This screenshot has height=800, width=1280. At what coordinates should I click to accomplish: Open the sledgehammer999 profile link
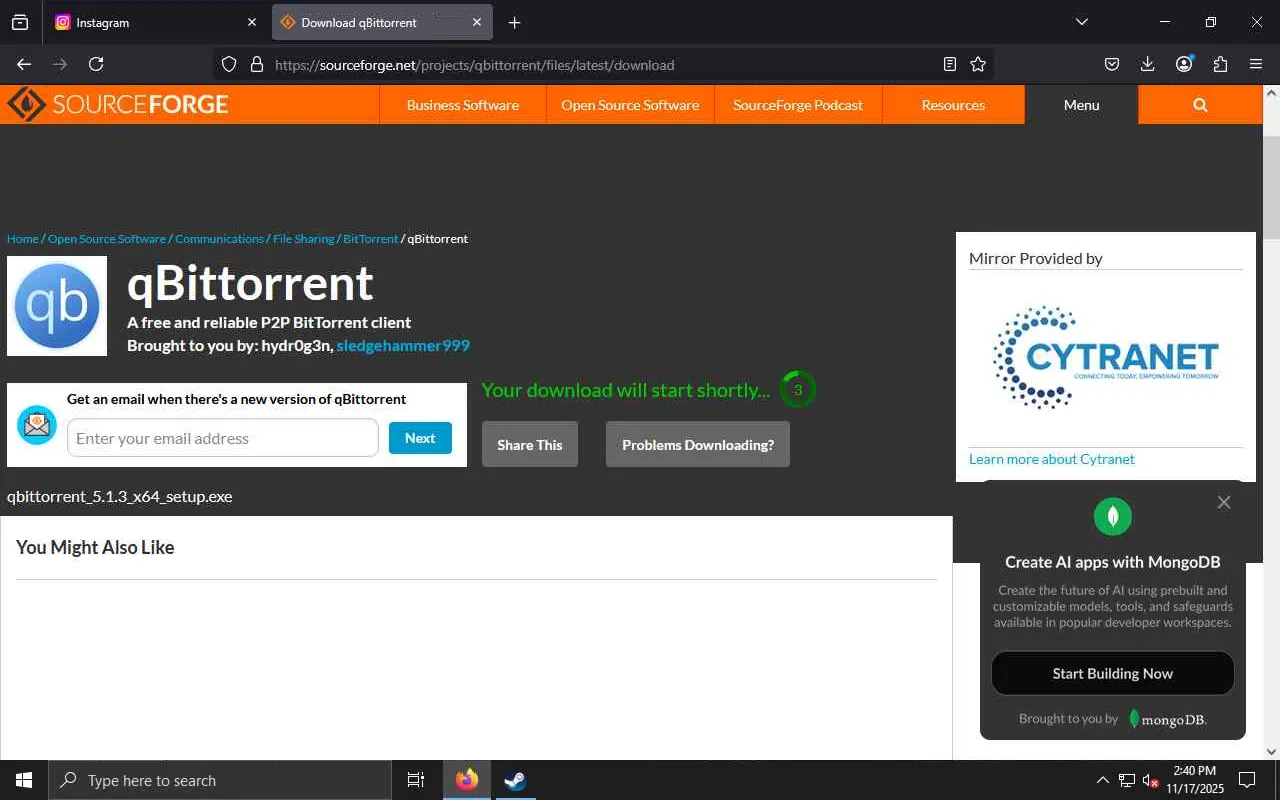(x=403, y=345)
